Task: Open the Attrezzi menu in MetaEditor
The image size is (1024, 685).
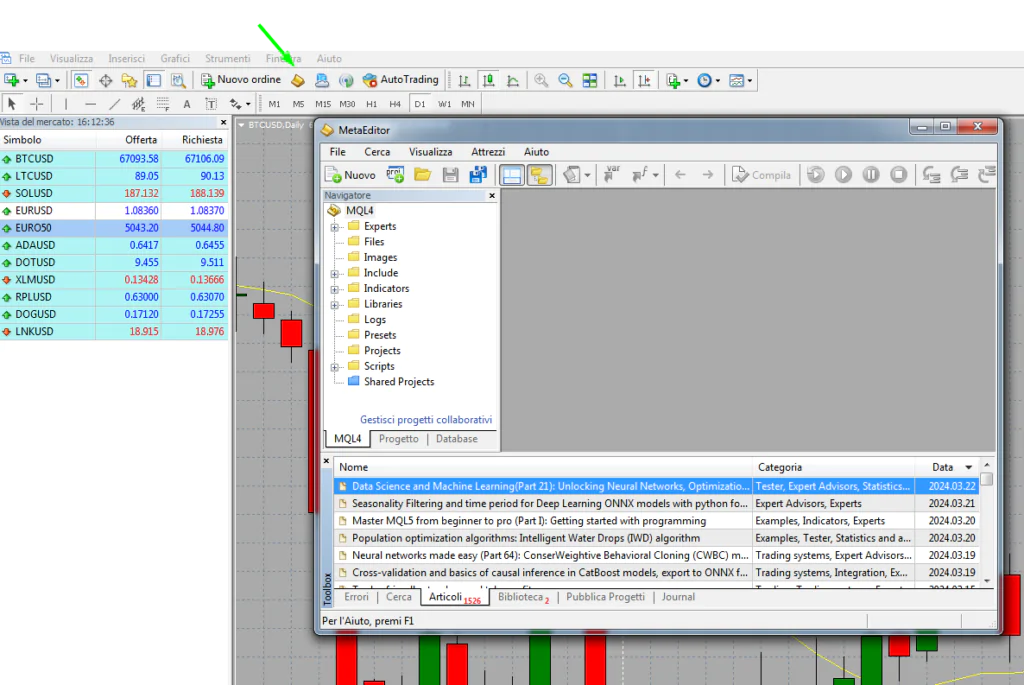Action: (488, 151)
